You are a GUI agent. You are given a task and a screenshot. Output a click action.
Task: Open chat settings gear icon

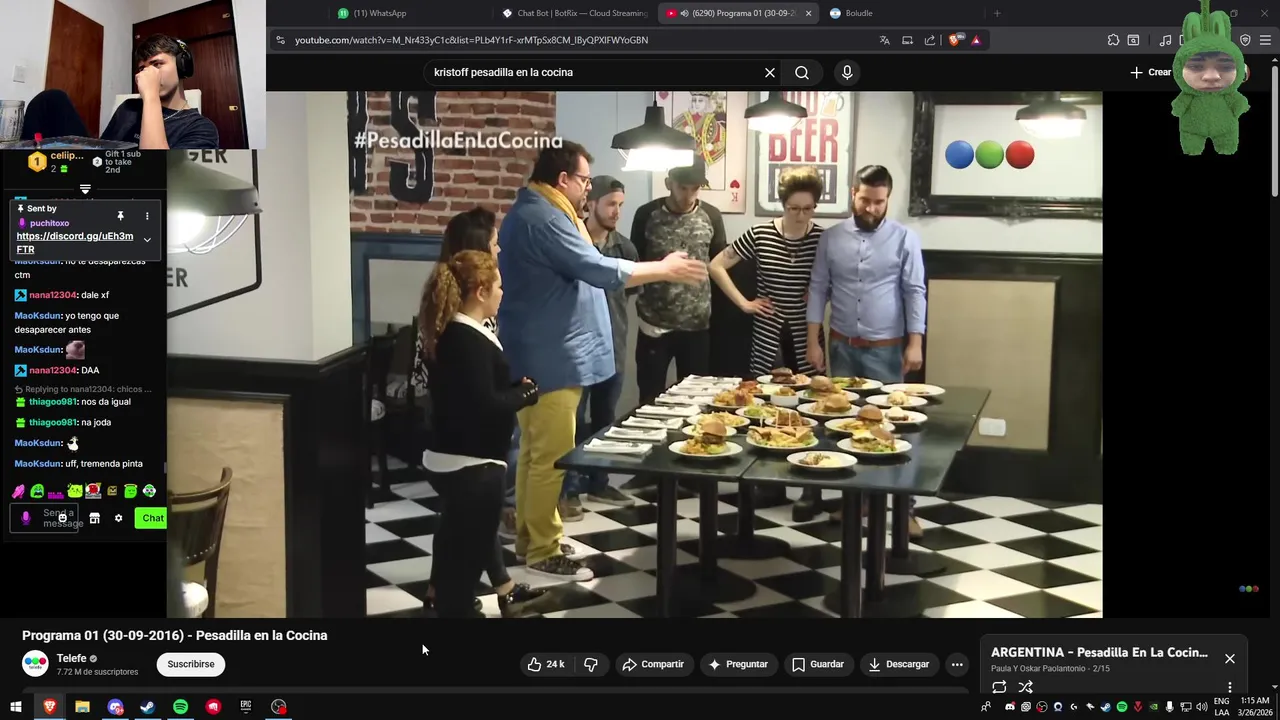coord(118,518)
